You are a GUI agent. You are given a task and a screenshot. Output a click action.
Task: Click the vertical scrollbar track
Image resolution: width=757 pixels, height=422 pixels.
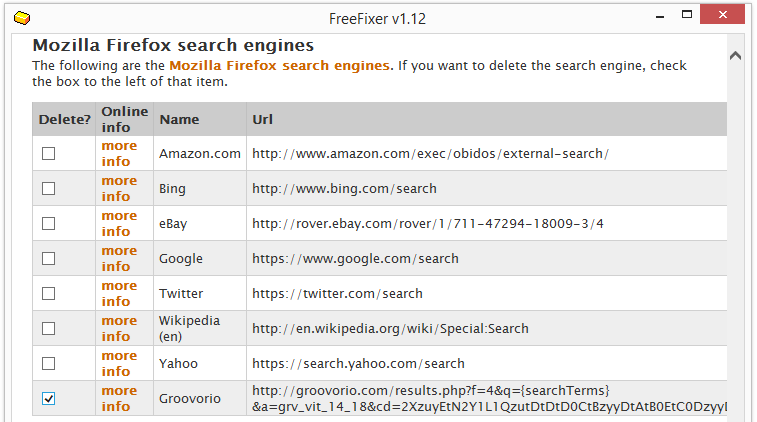coord(735,241)
